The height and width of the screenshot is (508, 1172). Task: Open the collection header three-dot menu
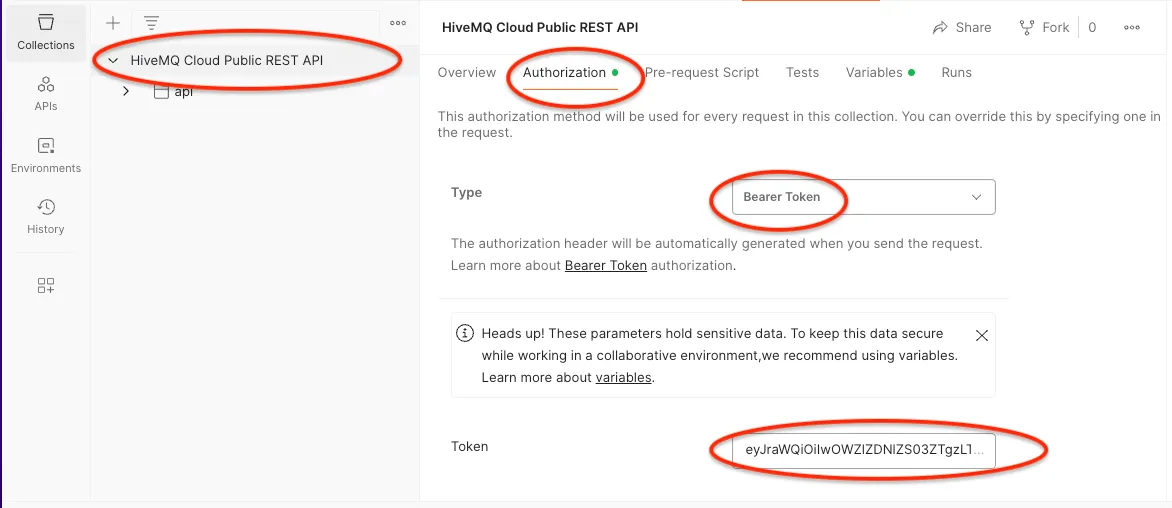click(x=1132, y=28)
